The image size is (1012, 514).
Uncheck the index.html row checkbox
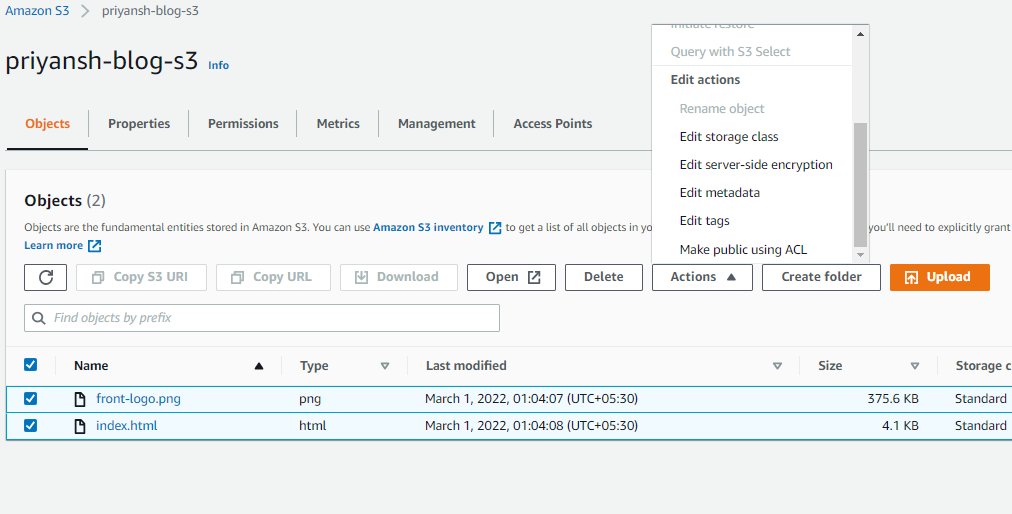30,426
